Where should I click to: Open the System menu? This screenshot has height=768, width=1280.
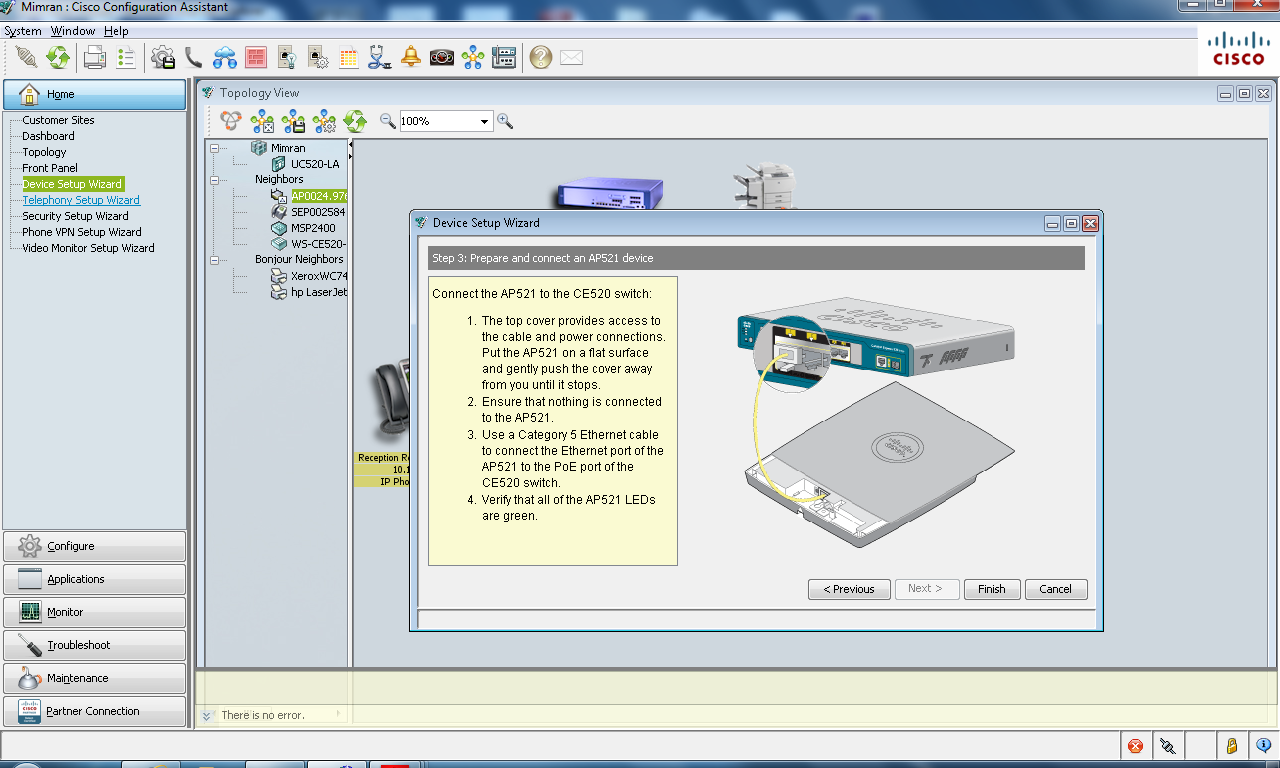23,31
